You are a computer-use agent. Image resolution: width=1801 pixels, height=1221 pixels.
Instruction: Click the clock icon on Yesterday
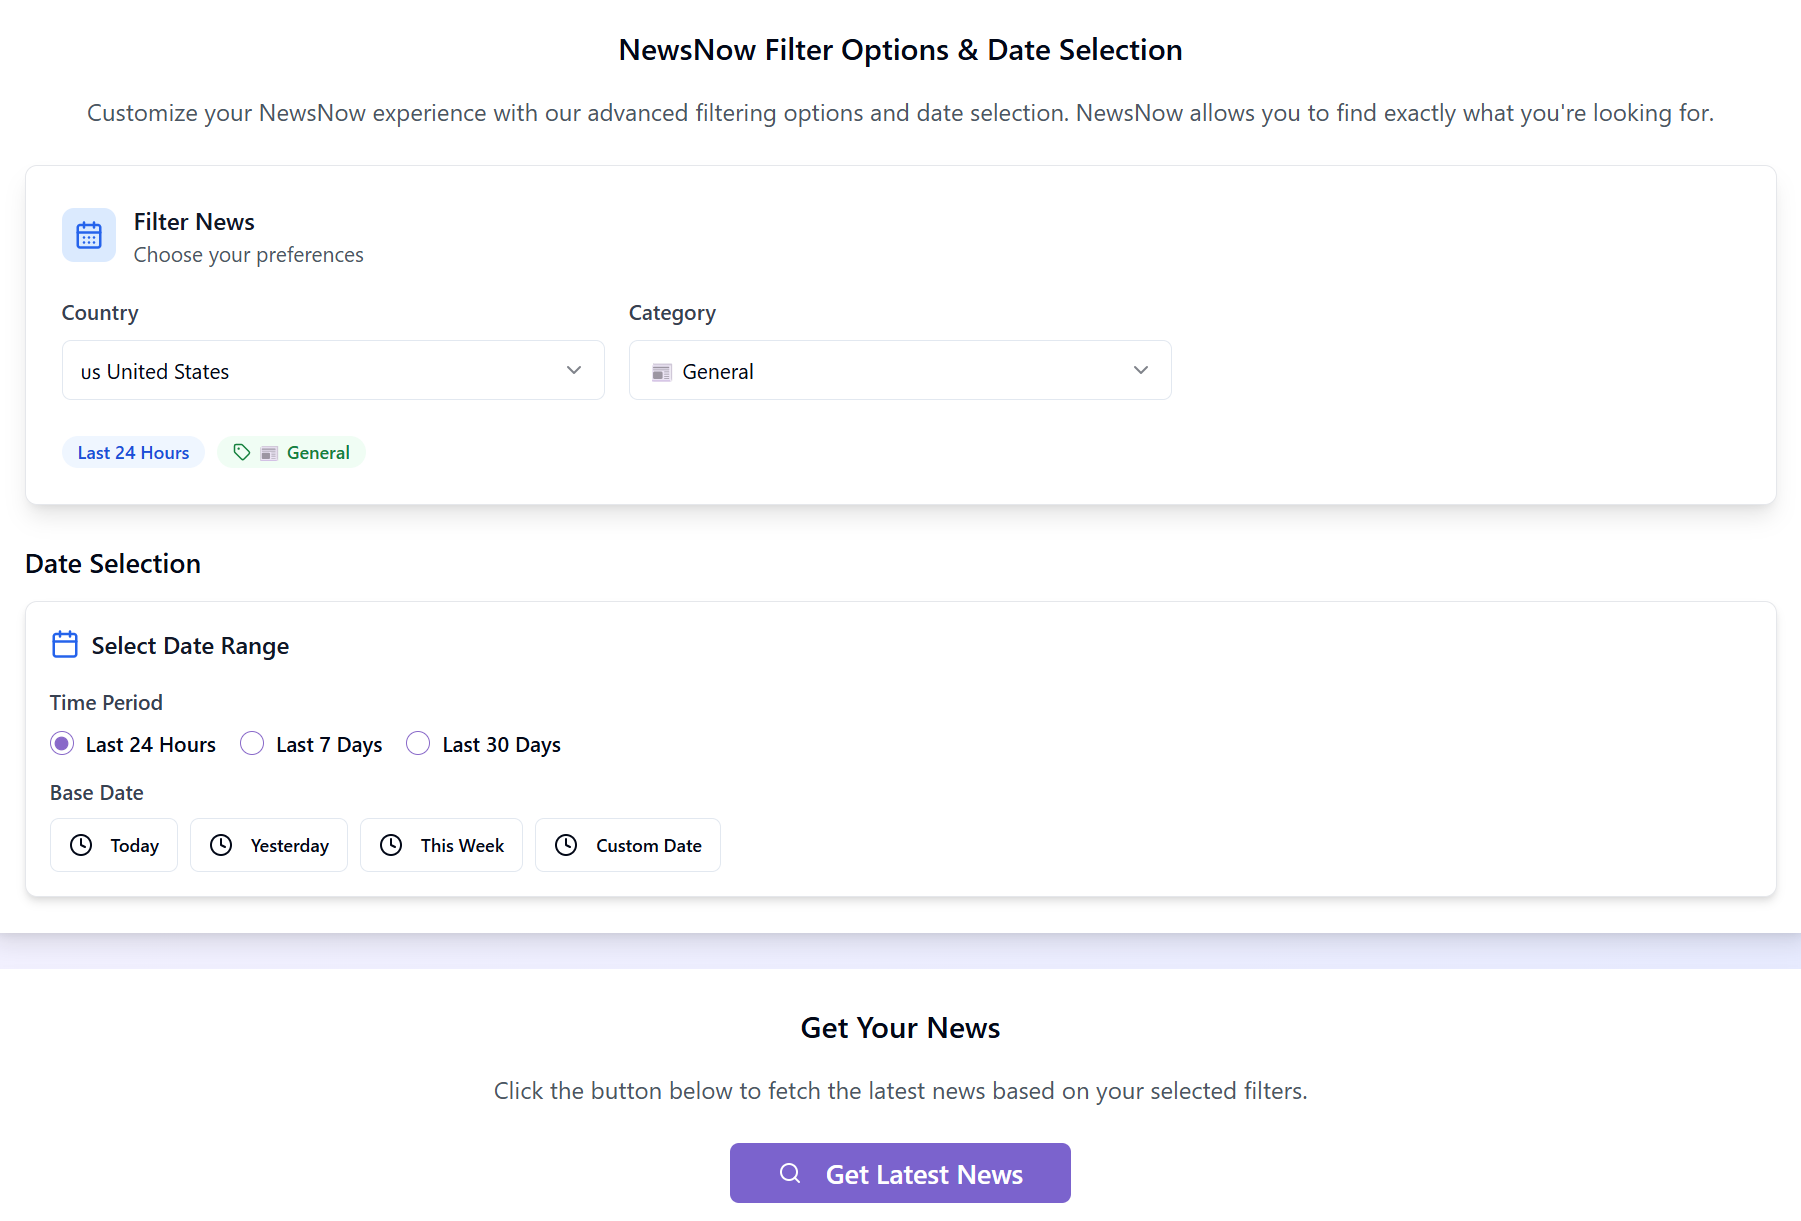[x=221, y=845]
